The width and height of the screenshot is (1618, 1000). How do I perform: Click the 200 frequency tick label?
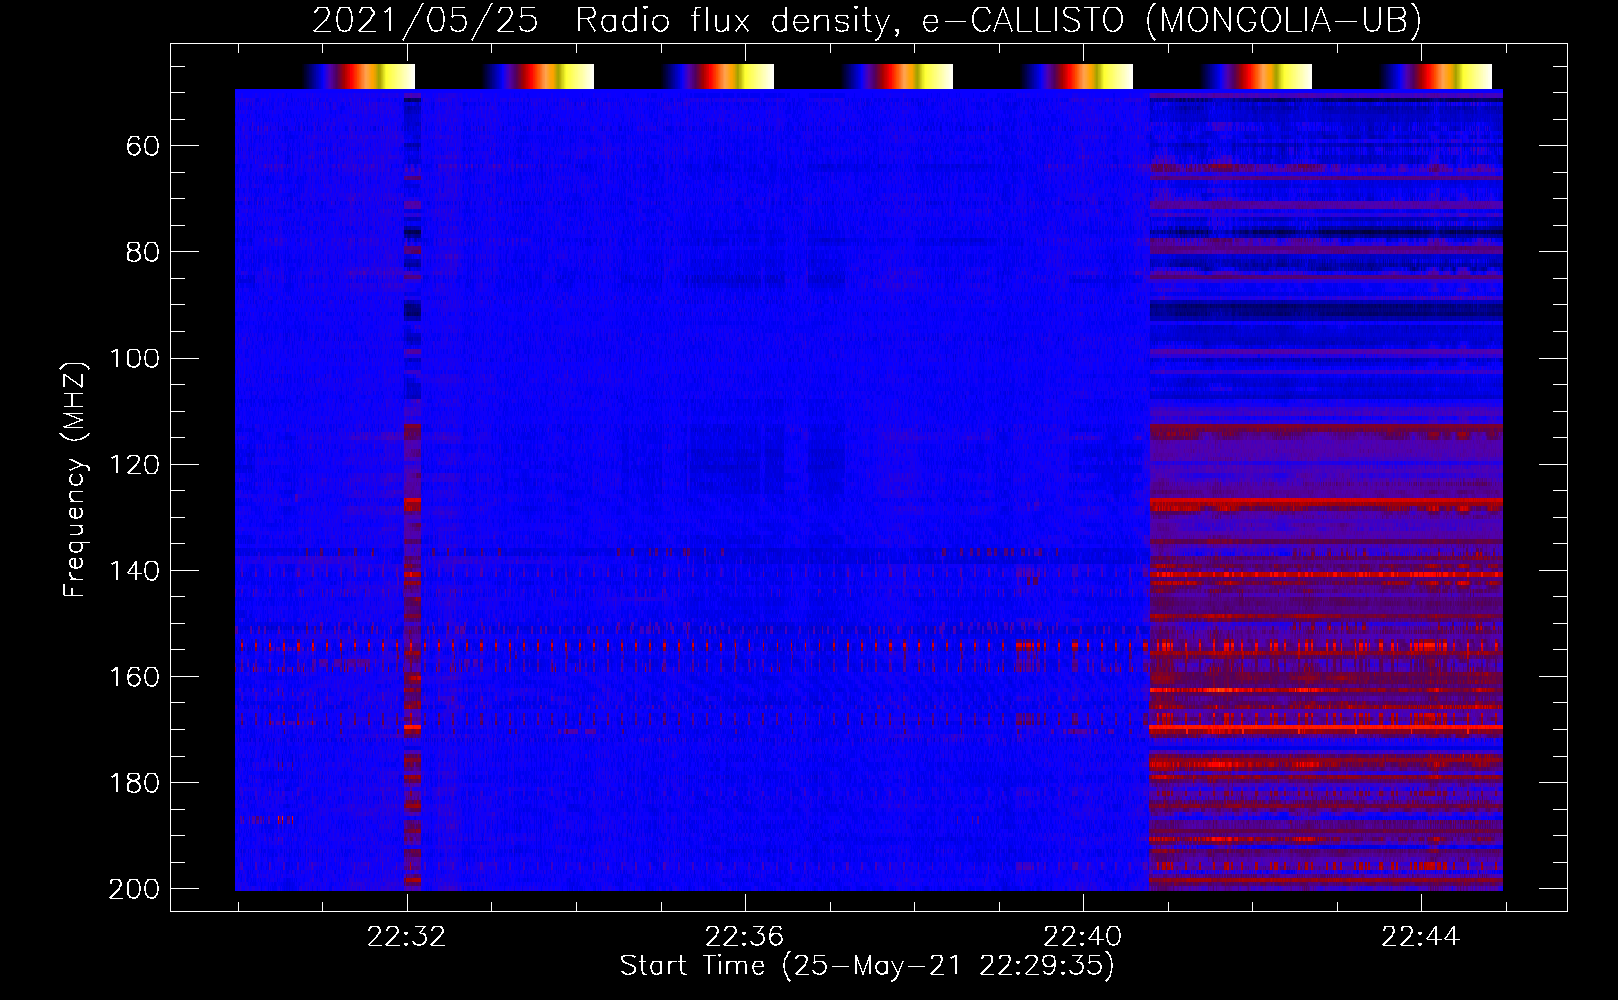[x=135, y=889]
